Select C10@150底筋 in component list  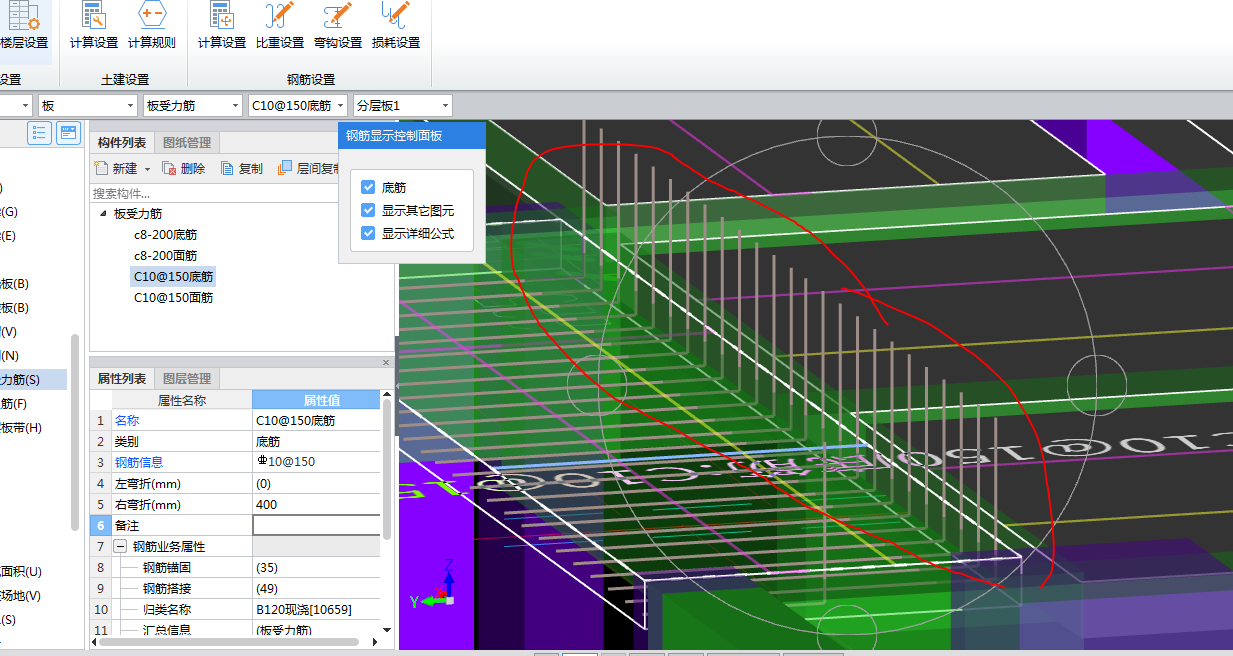173,277
